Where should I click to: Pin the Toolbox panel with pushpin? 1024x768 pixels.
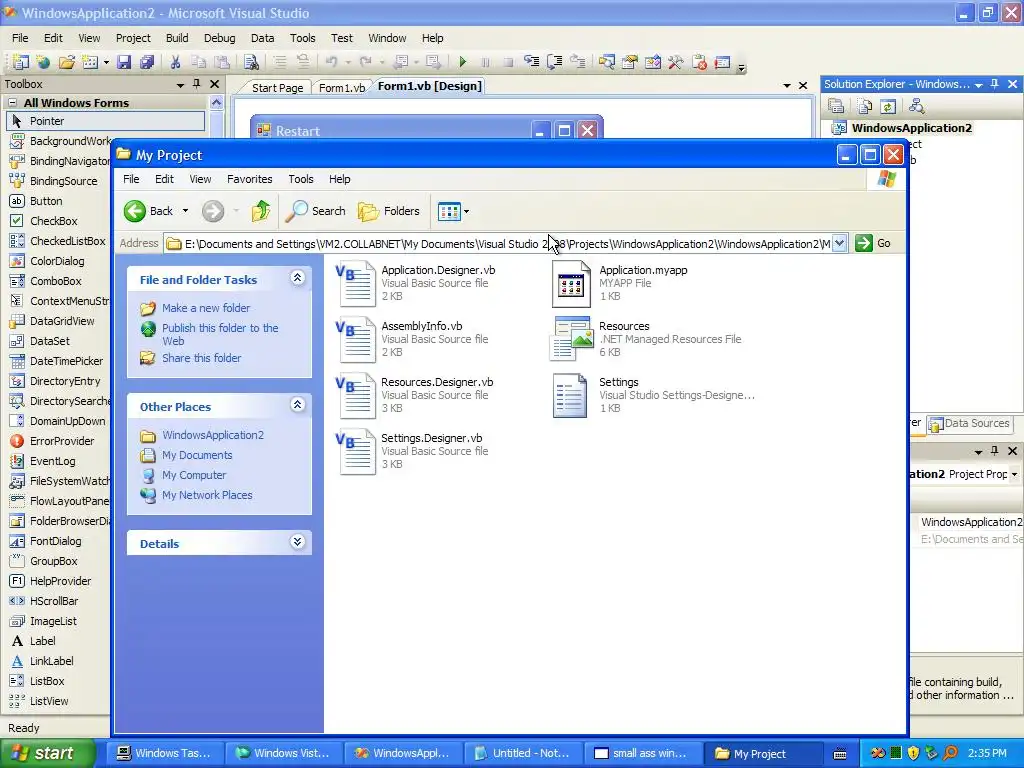197,84
